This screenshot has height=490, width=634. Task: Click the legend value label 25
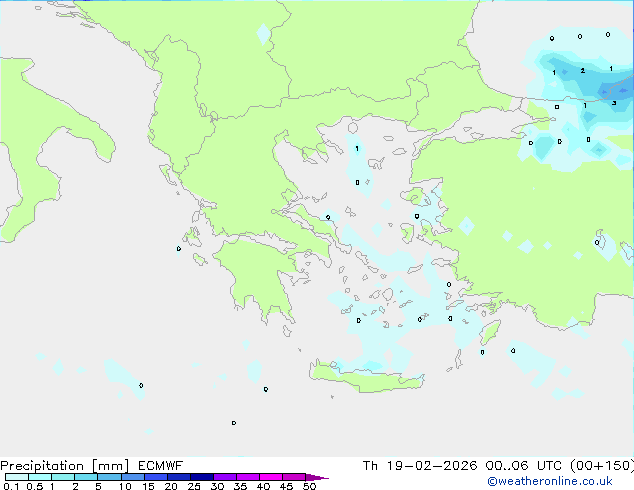[x=194, y=486]
